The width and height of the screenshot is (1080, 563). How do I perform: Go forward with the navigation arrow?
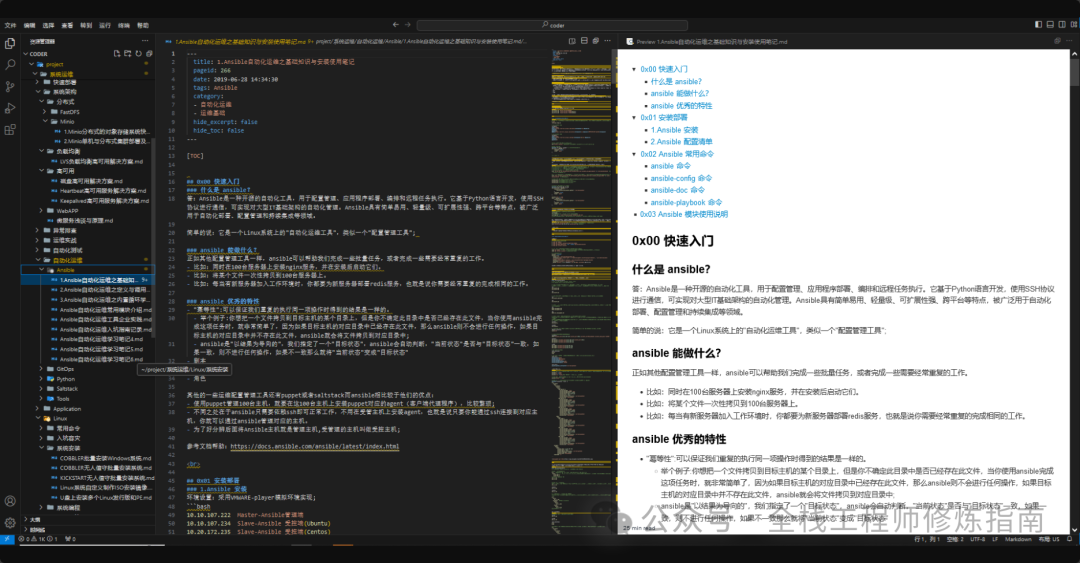click(x=407, y=25)
